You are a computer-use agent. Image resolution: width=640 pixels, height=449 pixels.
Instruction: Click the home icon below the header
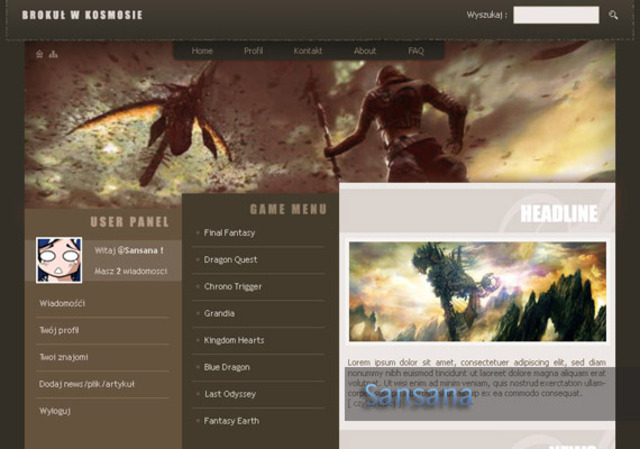click(x=39, y=54)
